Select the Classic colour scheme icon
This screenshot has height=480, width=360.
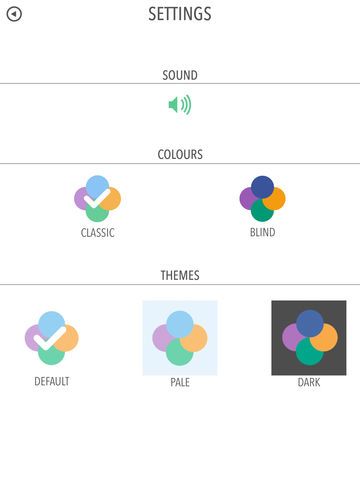click(97, 199)
